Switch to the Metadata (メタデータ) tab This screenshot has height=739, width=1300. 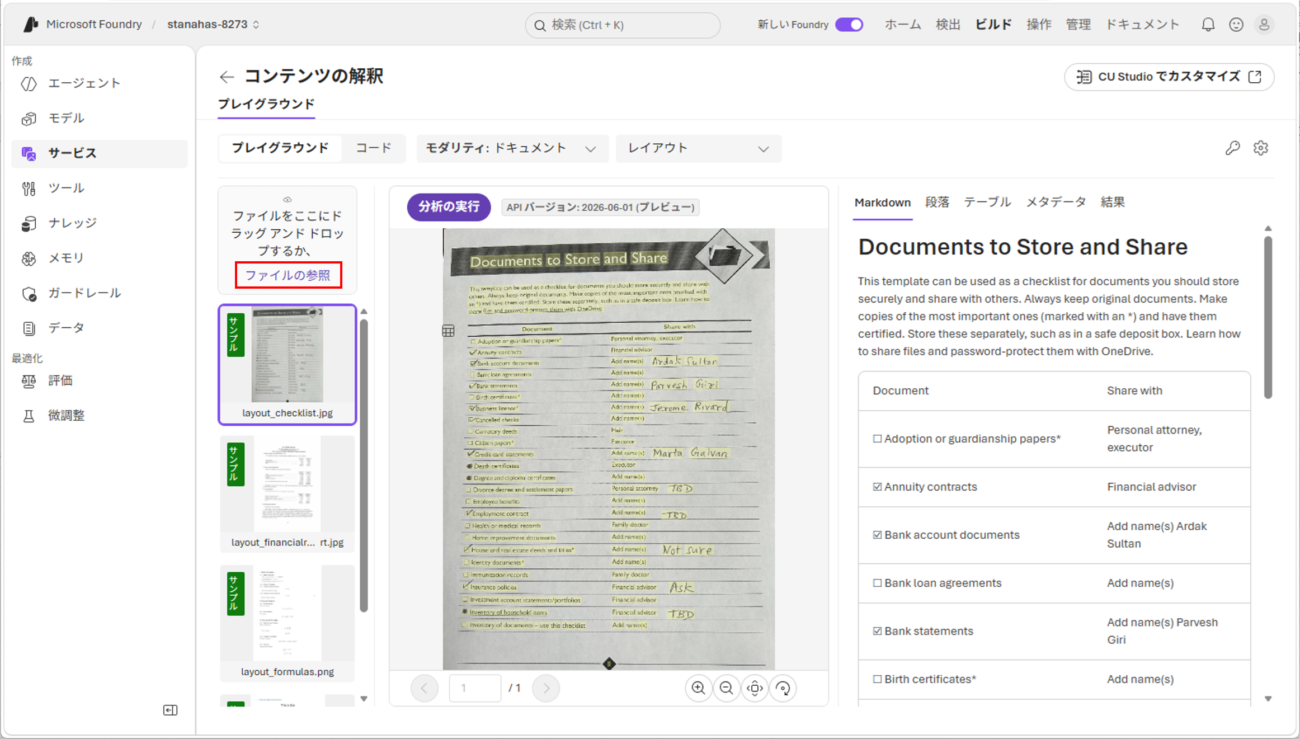point(1056,202)
